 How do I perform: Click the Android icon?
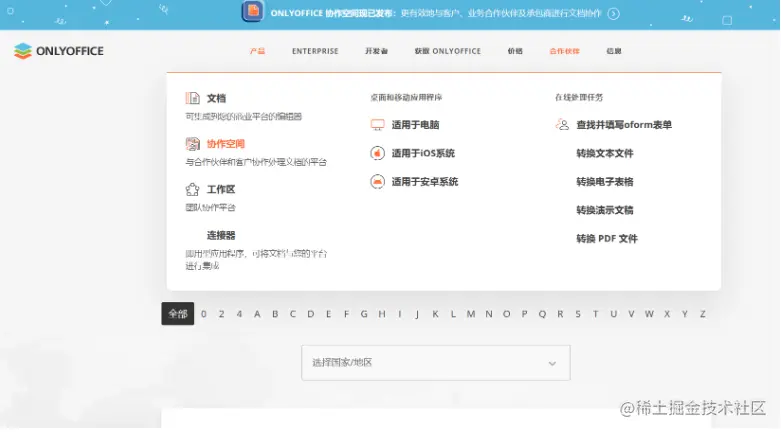pos(378,181)
